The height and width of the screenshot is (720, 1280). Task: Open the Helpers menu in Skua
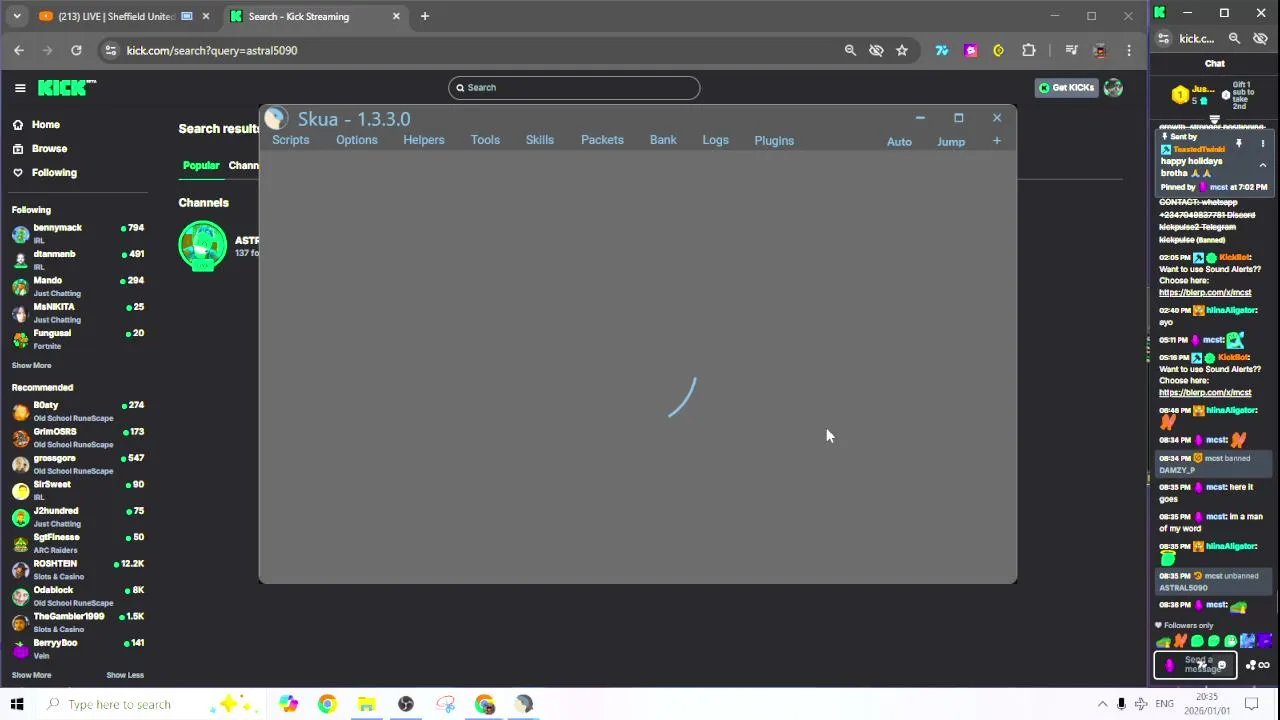coord(423,140)
